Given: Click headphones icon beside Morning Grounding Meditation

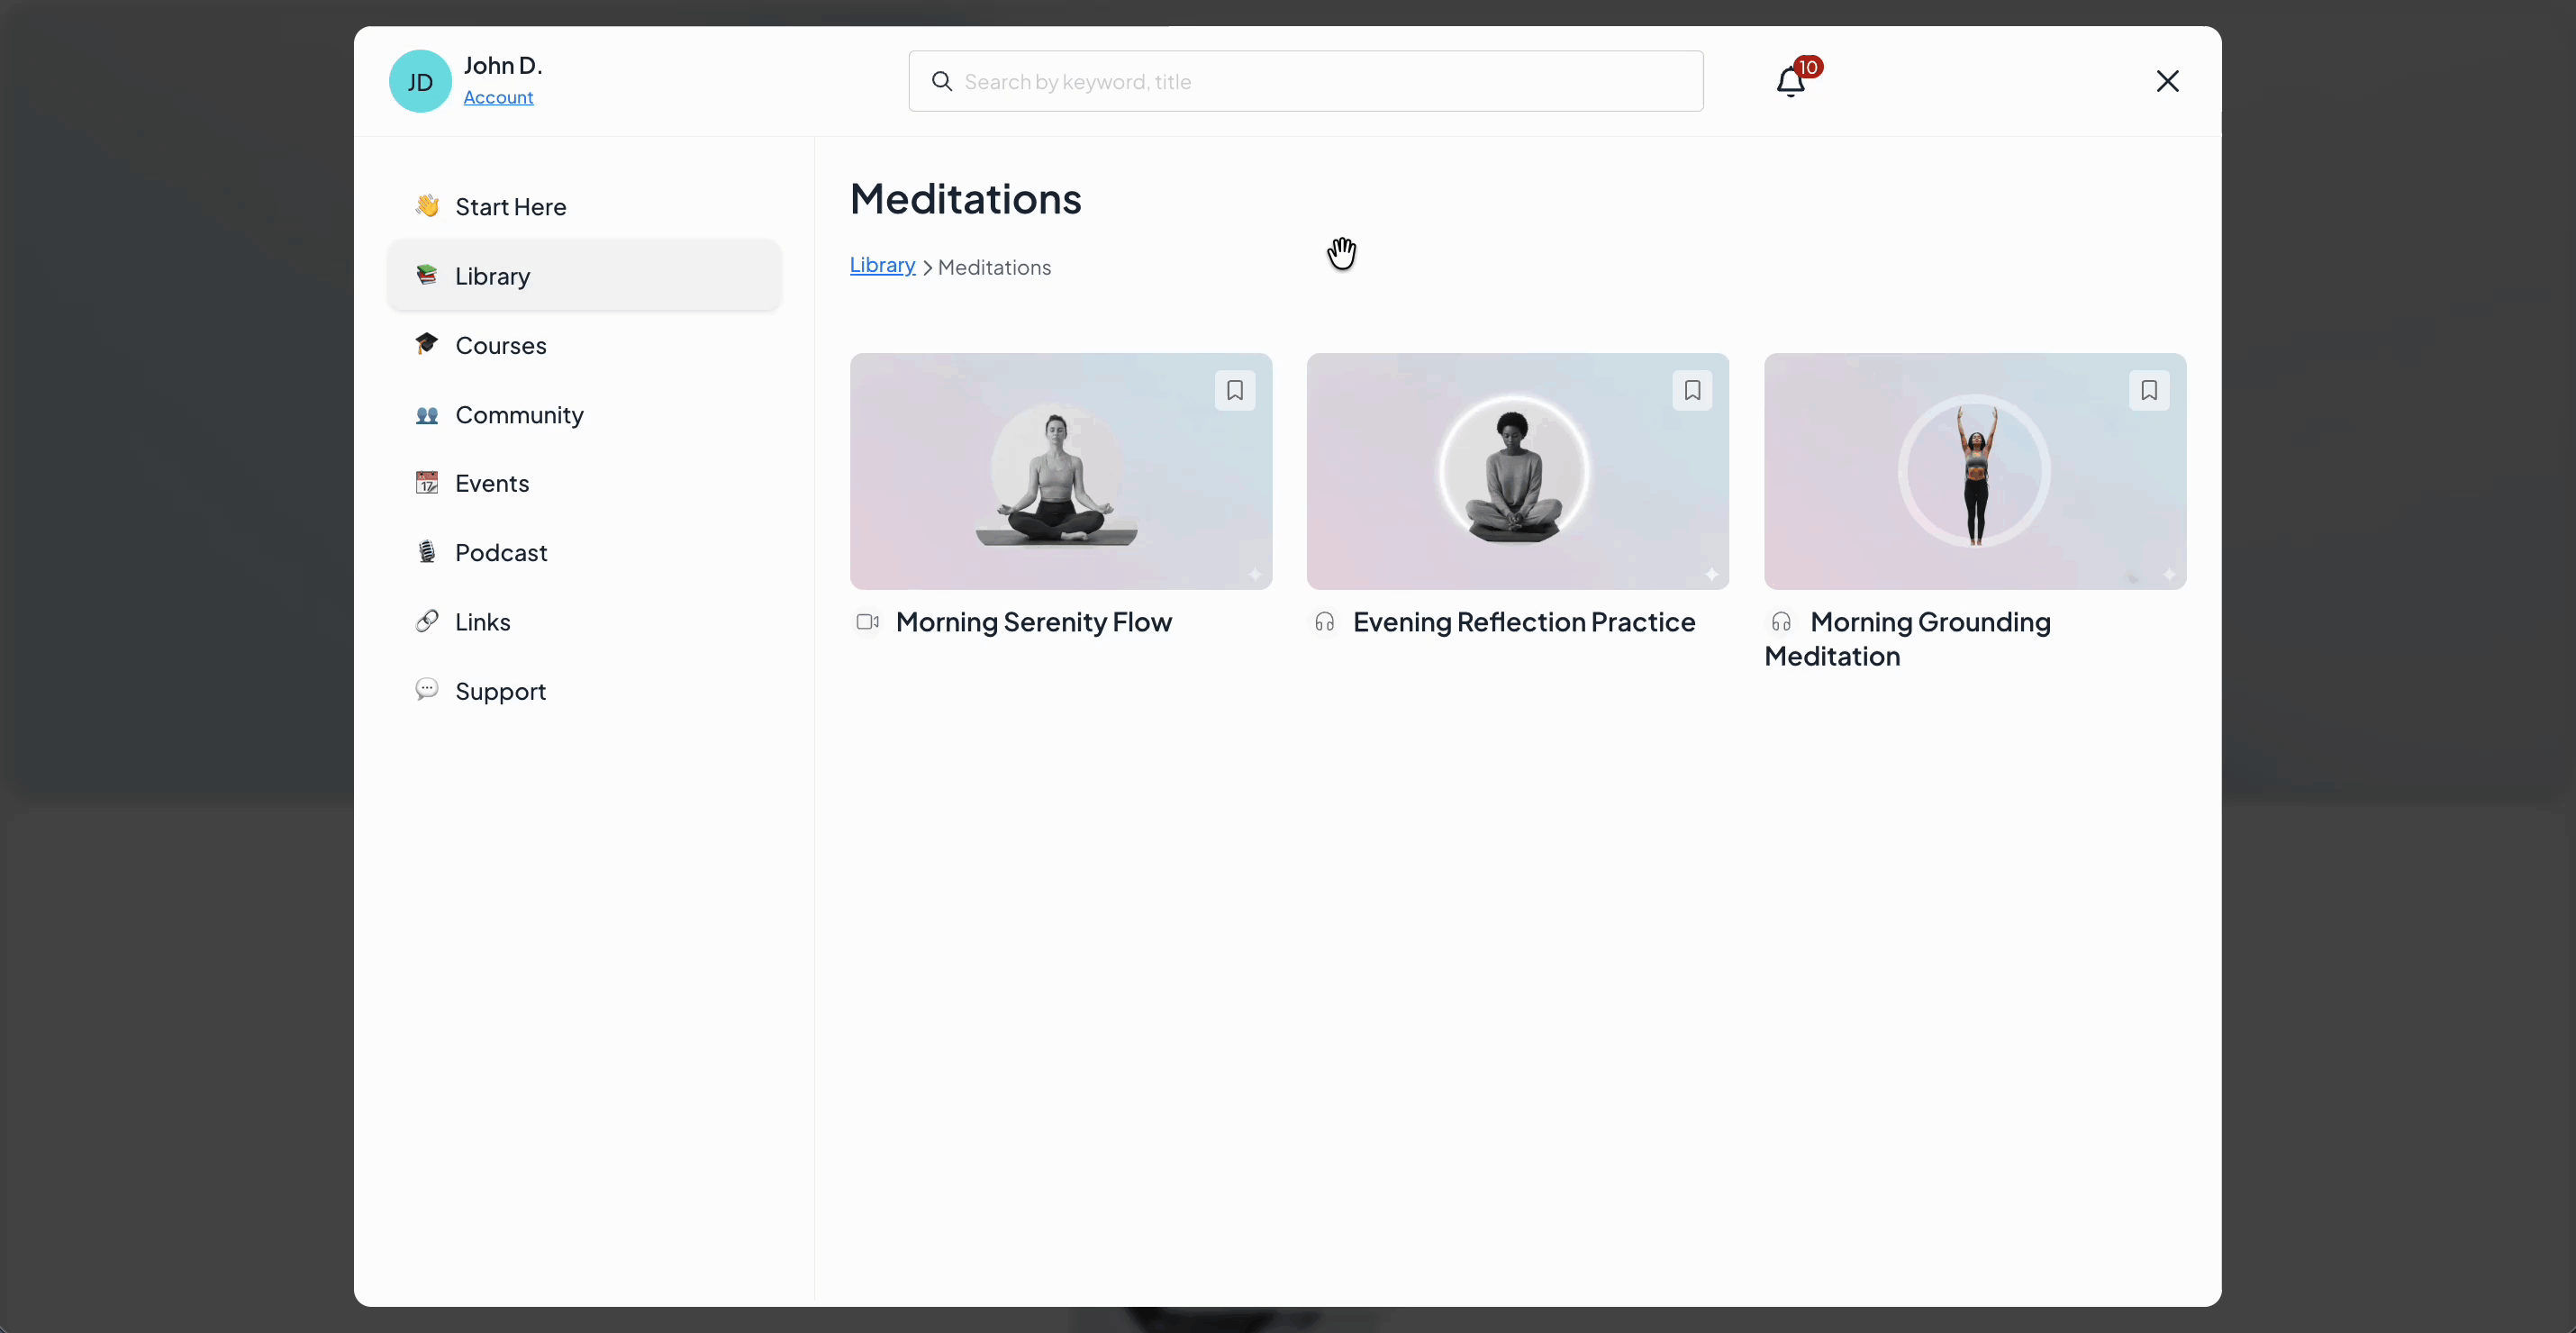Looking at the screenshot, I should [1781, 622].
